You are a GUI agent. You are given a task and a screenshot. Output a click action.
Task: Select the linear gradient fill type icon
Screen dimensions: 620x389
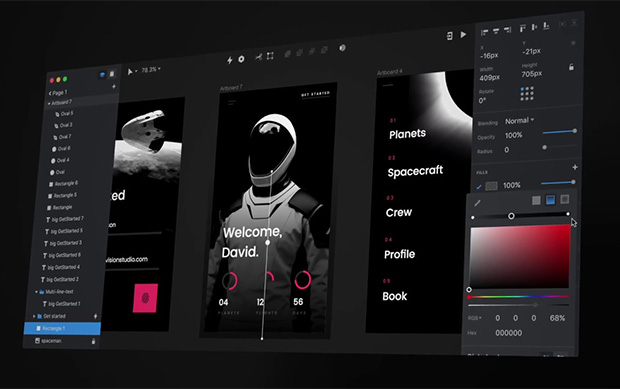550,200
